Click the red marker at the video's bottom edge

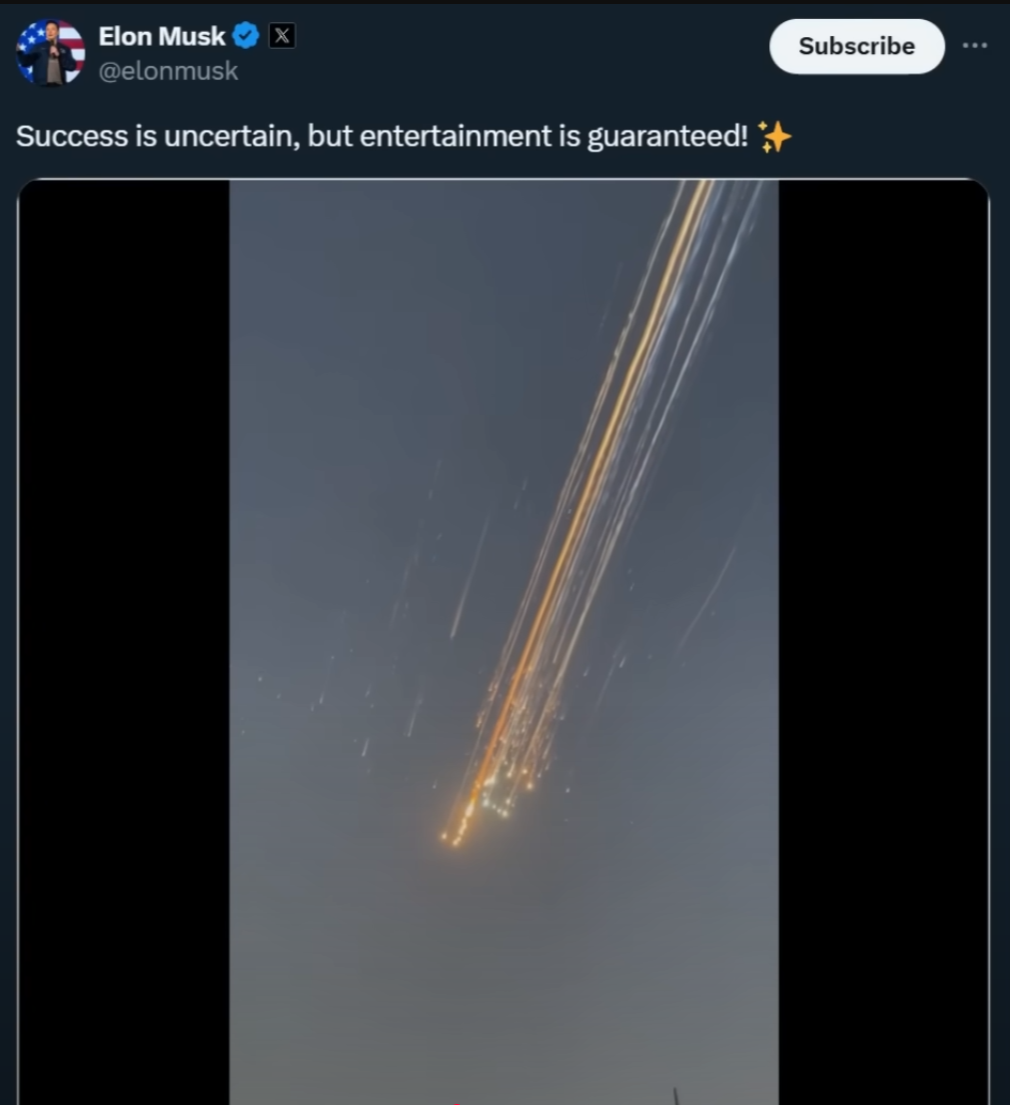pyautogui.click(x=457, y=1102)
